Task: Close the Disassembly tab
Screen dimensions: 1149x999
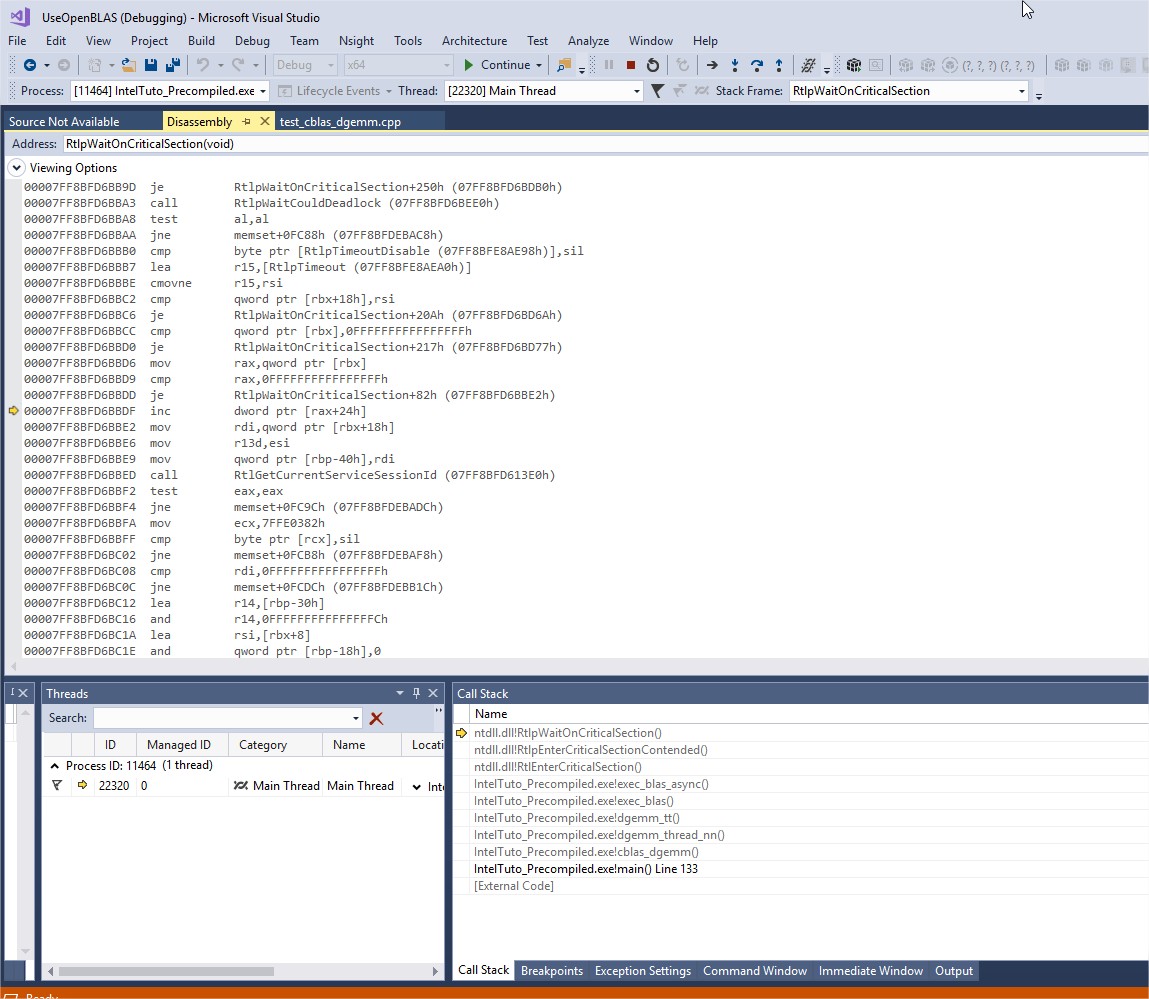Action: (265, 122)
